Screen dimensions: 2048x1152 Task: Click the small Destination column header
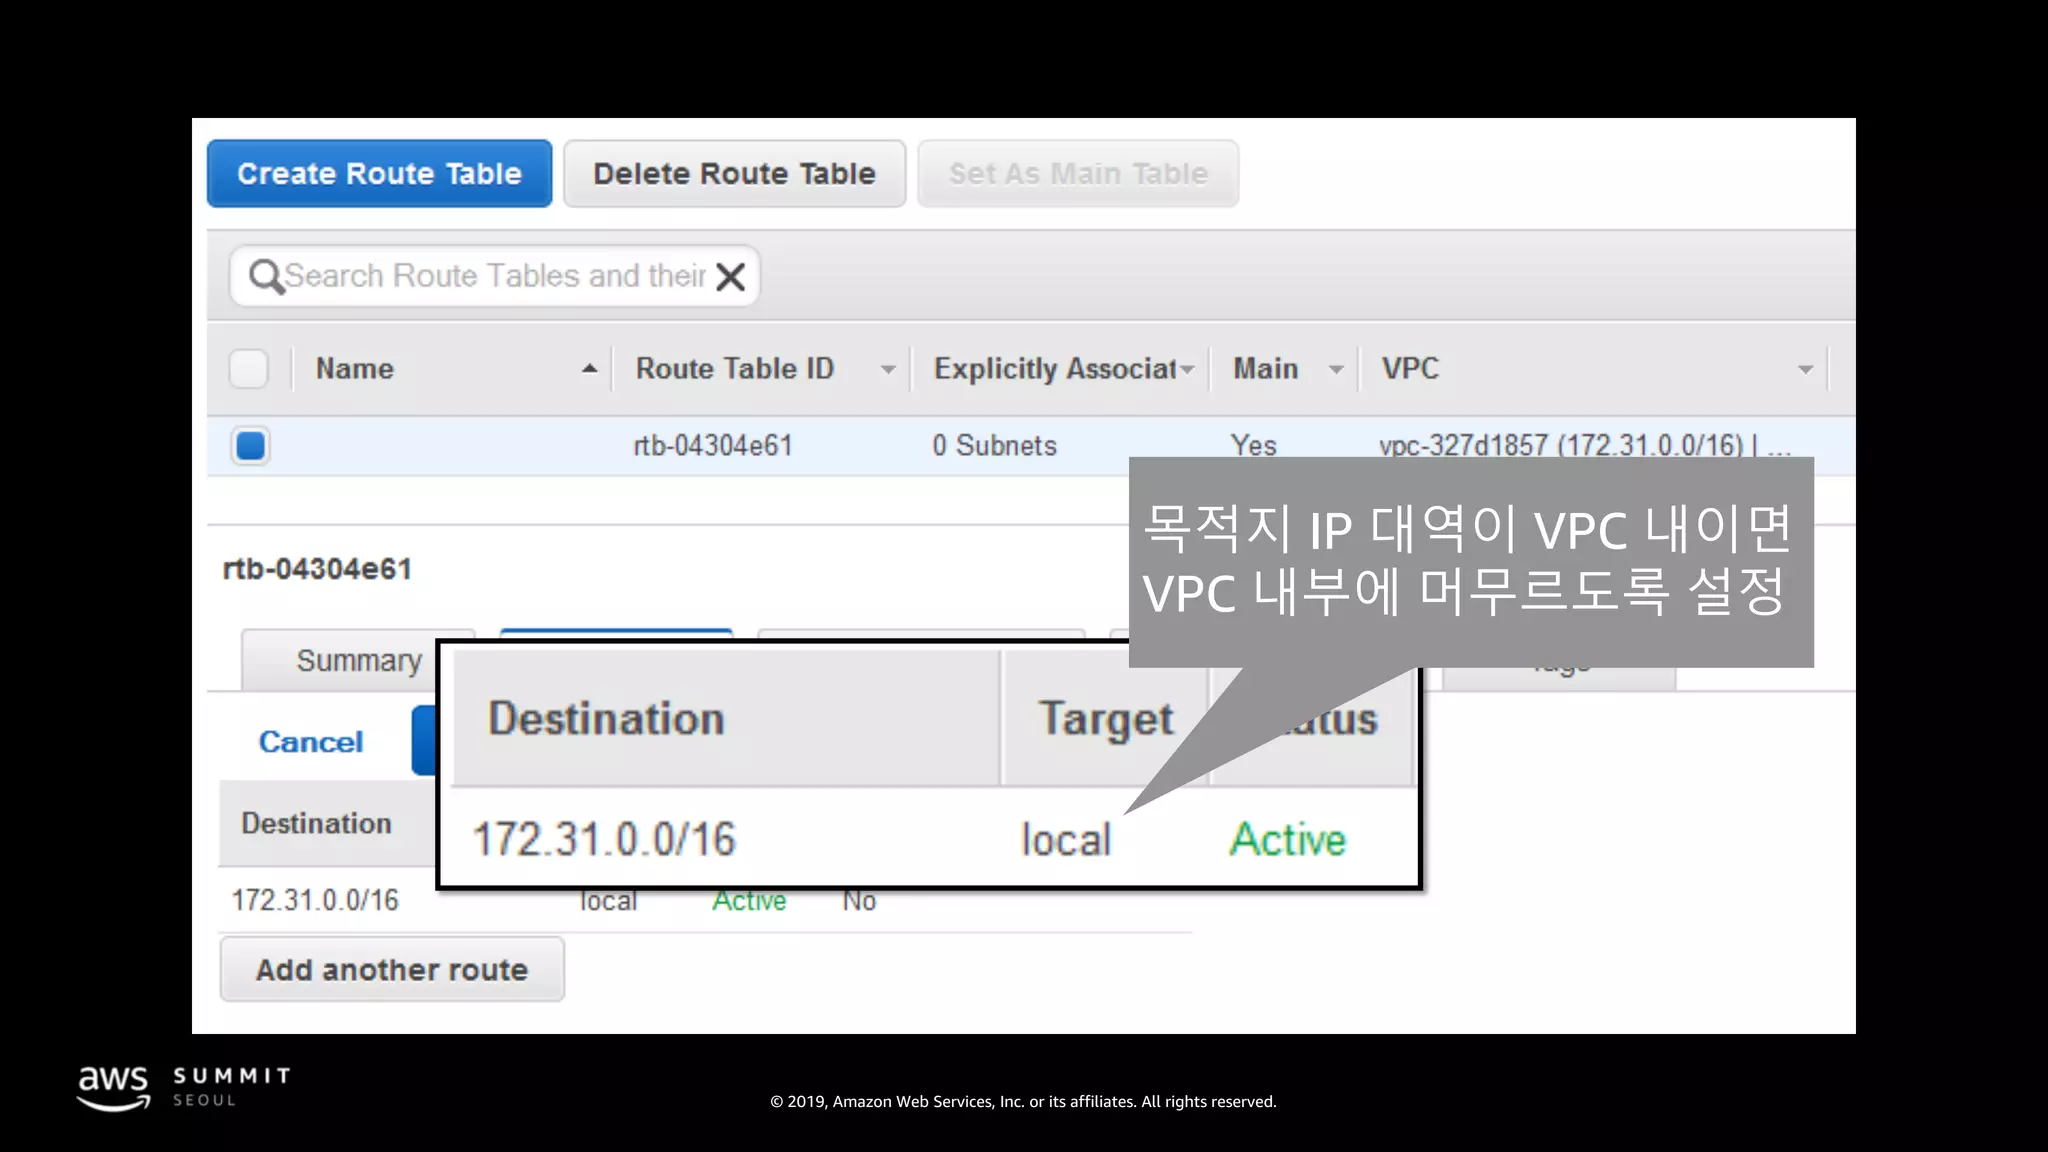[x=316, y=824]
